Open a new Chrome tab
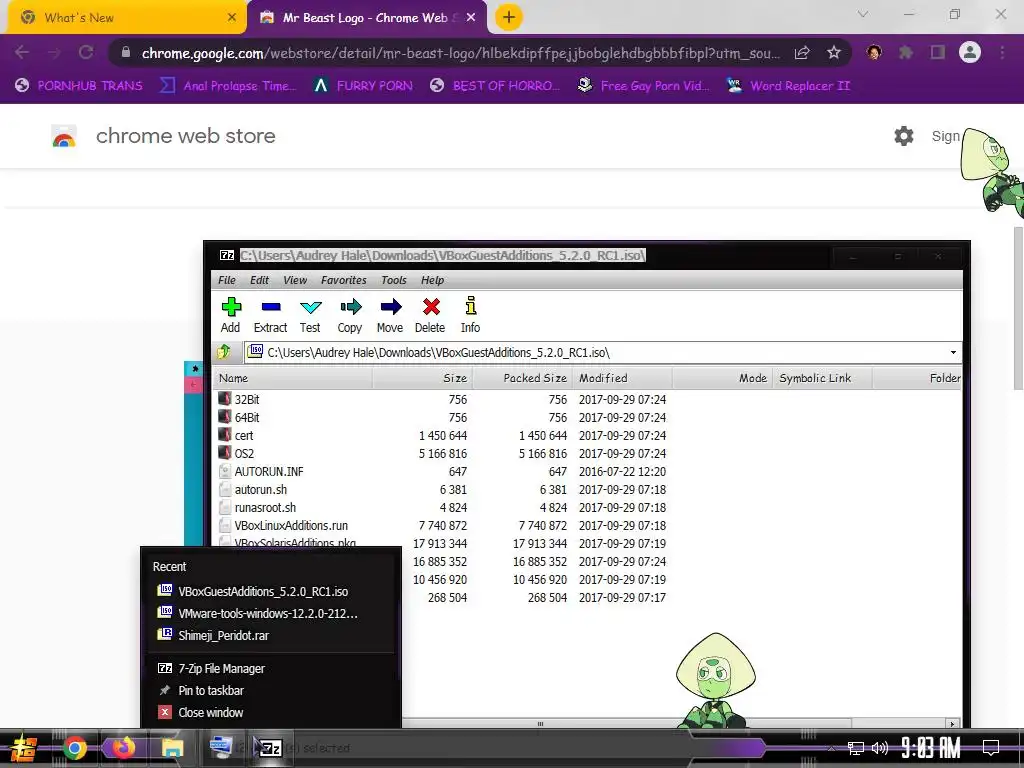The image size is (1024, 768). pyautogui.click(x=509, y=18)
